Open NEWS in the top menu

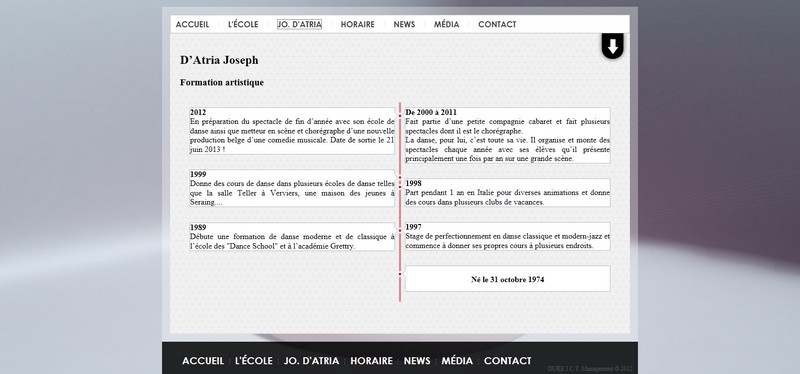click(x=404, y=24)
